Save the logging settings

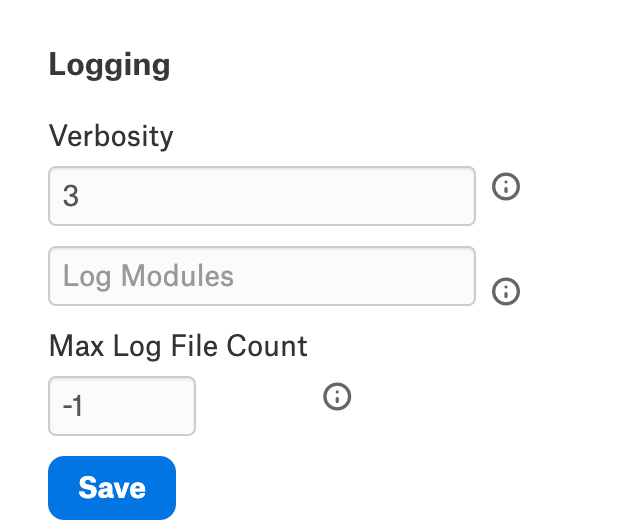pyautogui.click(x=112, y=488)
